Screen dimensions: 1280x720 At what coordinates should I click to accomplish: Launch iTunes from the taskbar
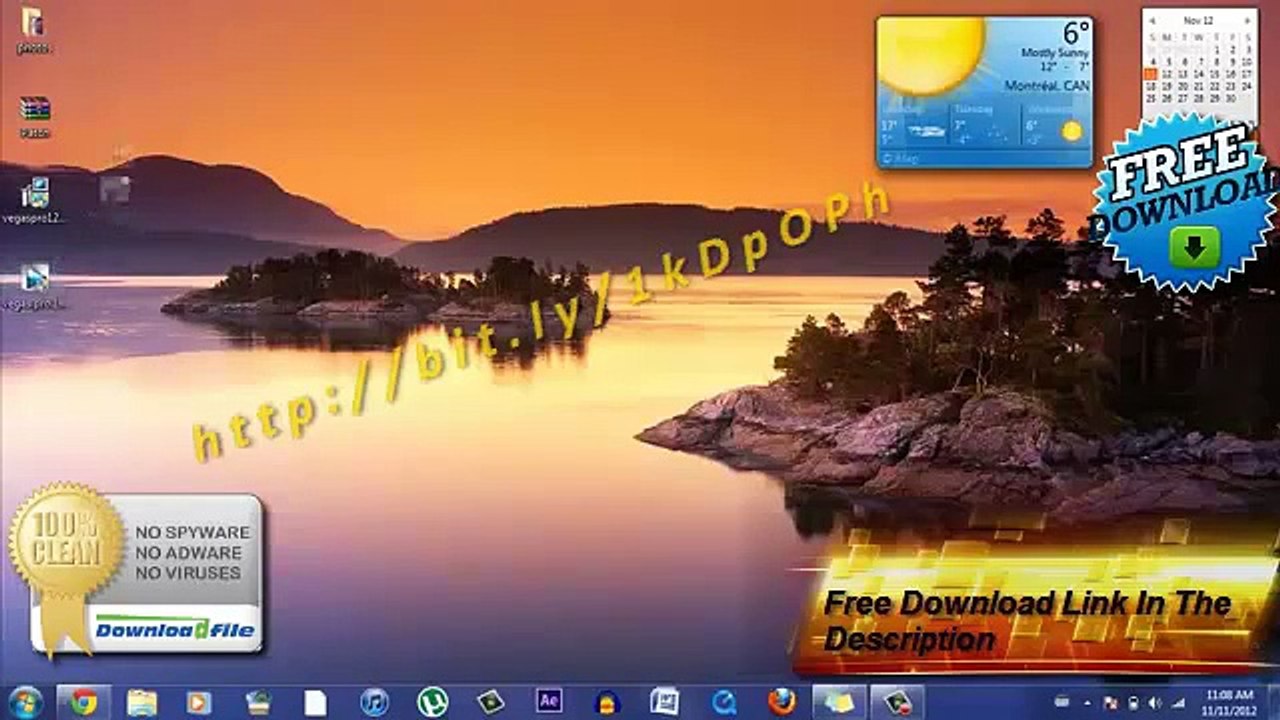[x=374, y=703]
